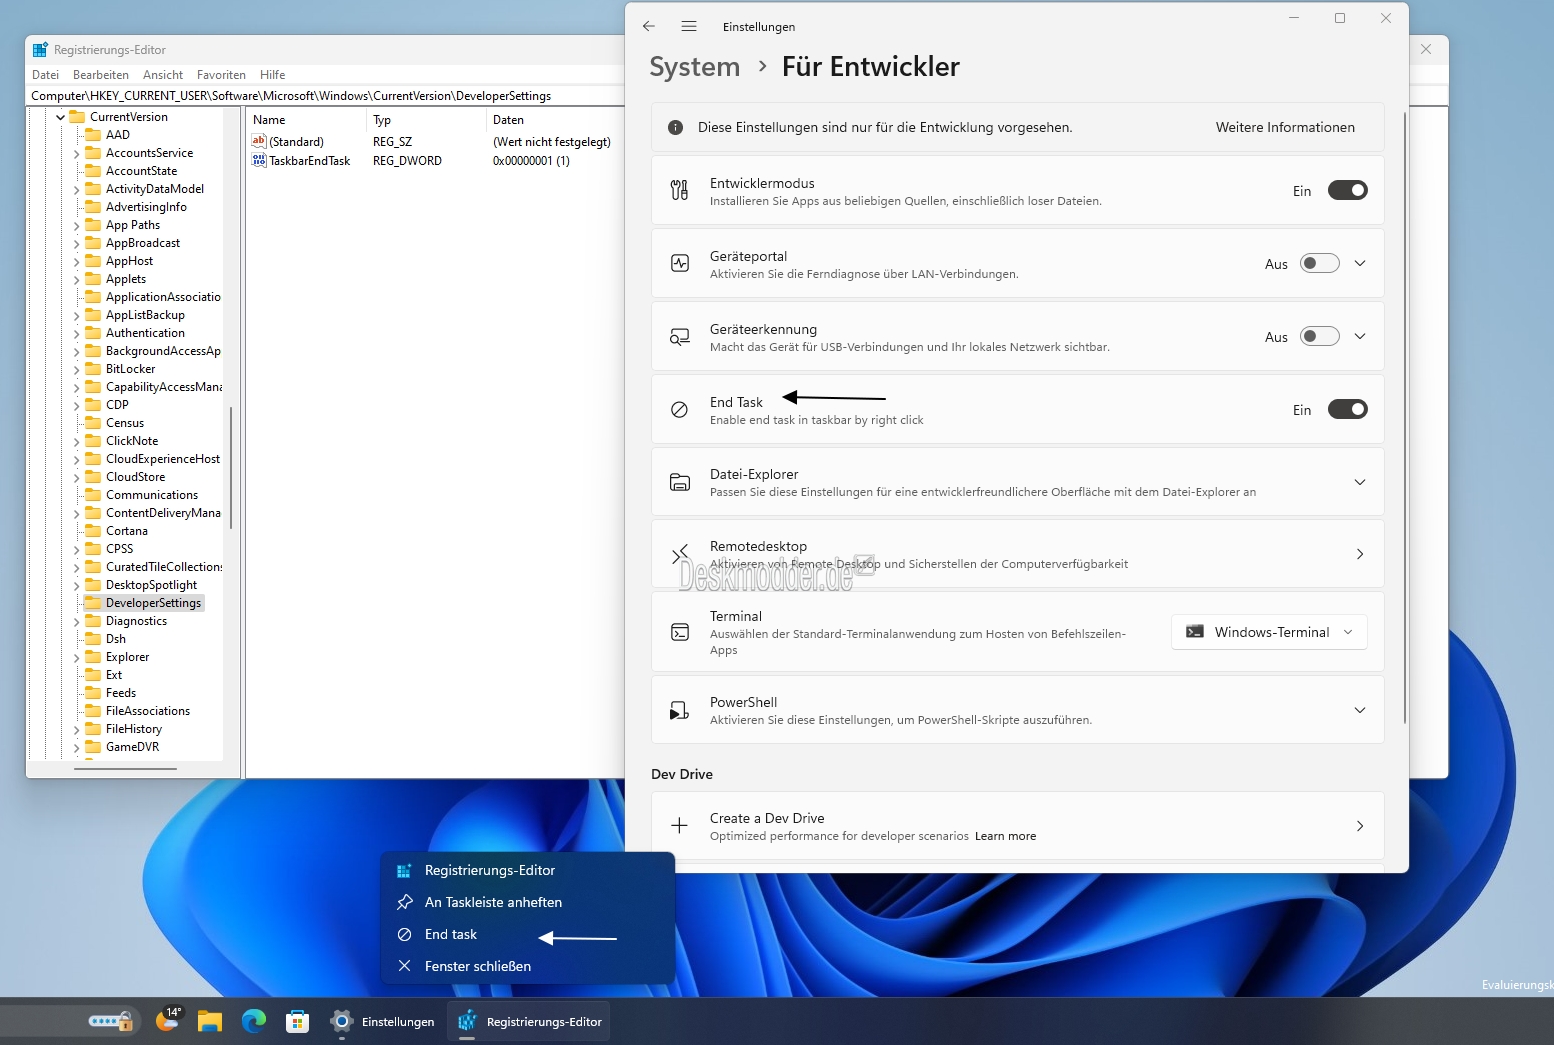
Task: Open the Windows-Terminal dropdown
Action: click(x=1269, y=632)
